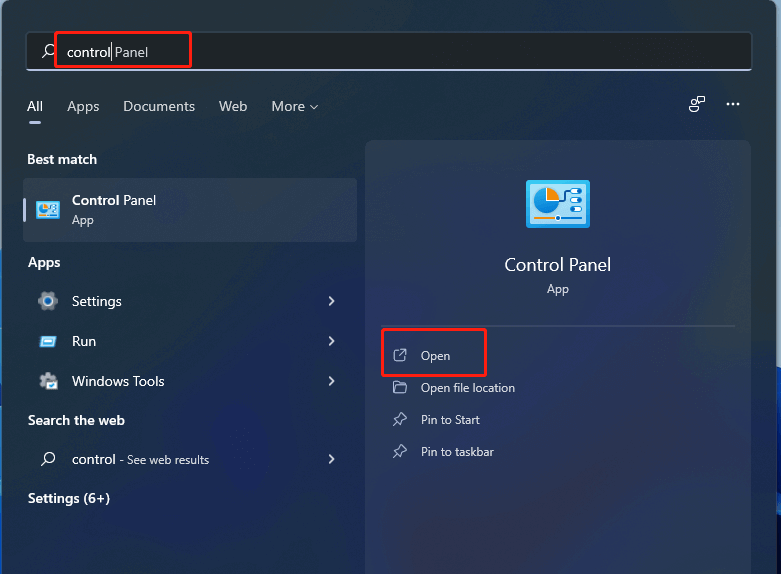Click the Control Panel title in preview pane
The height and width of the screenshot is (574, 781).
(557, 265)
